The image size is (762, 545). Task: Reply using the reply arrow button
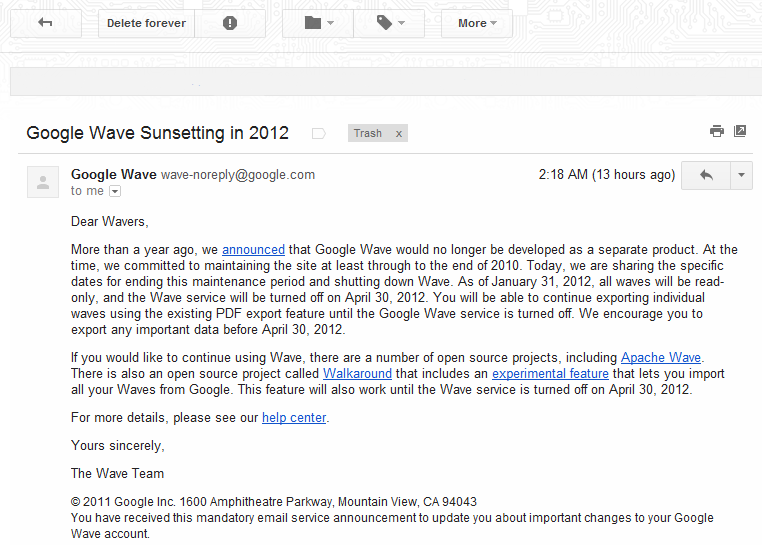click(706, 175)
